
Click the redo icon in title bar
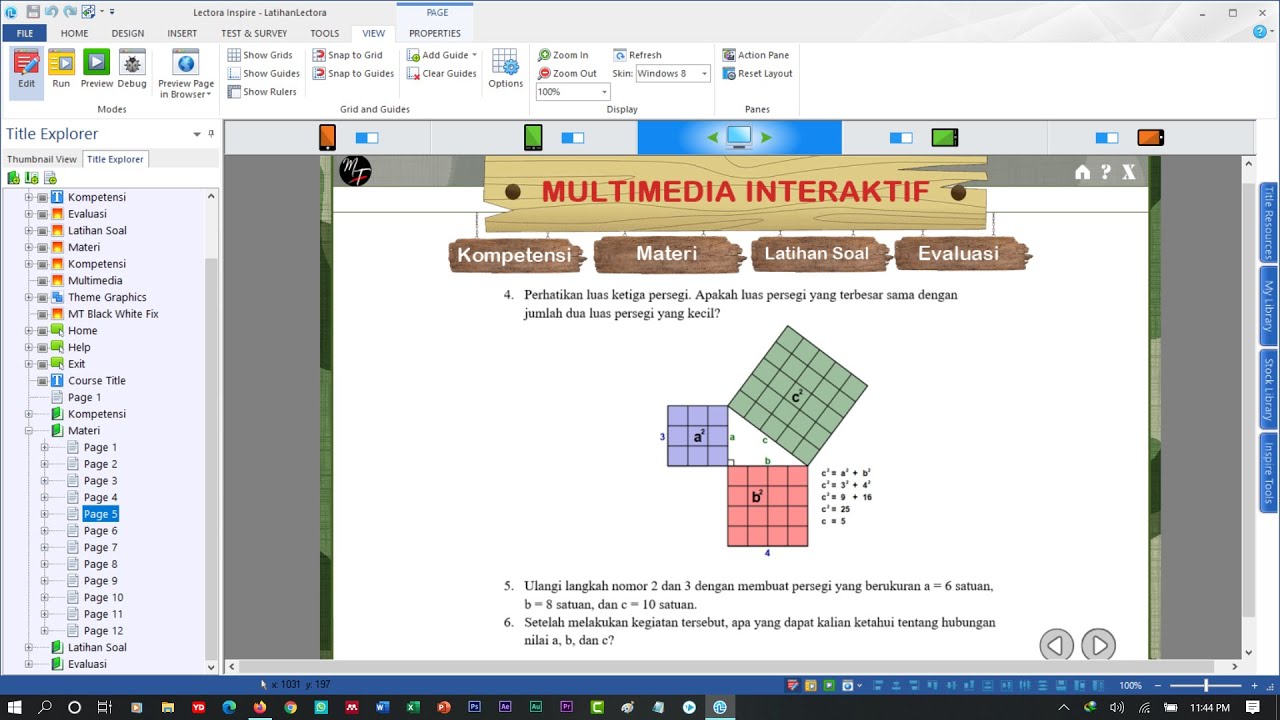tap(70, 12)
